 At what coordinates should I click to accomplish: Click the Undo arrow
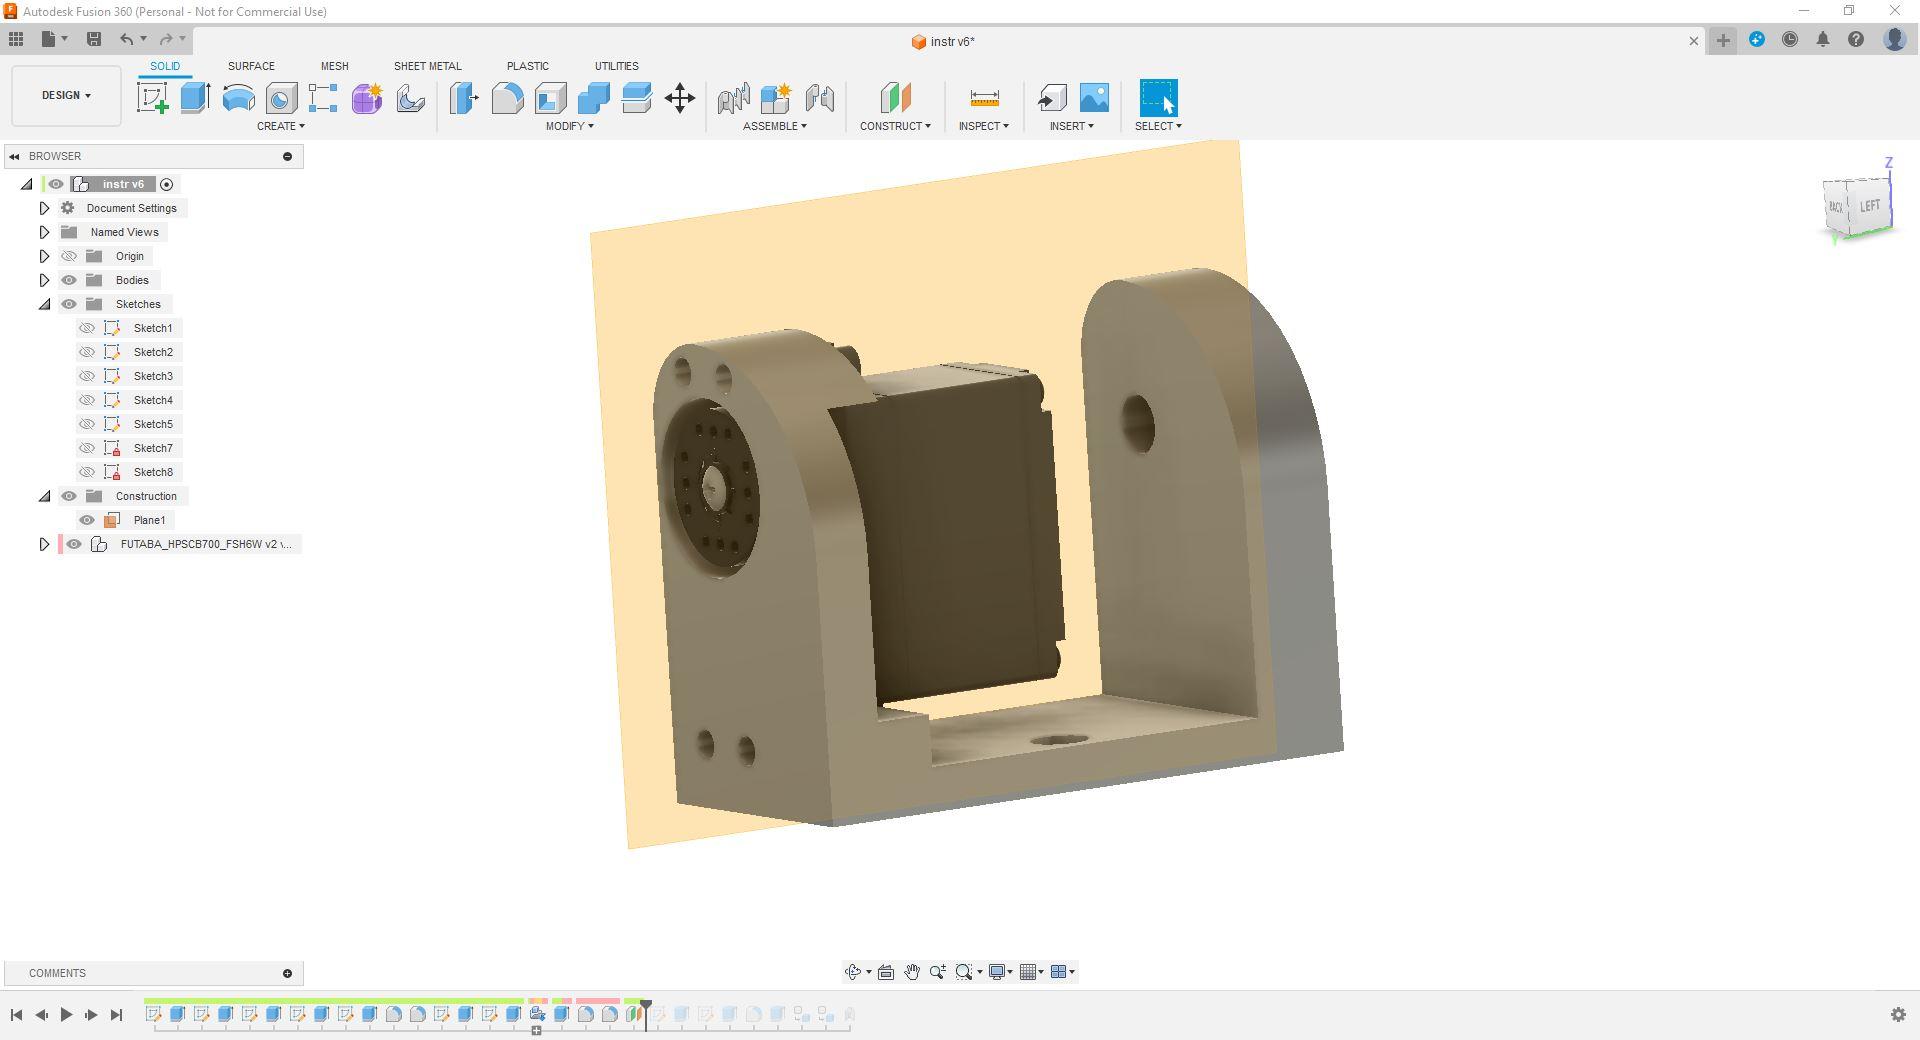[126, 39]
